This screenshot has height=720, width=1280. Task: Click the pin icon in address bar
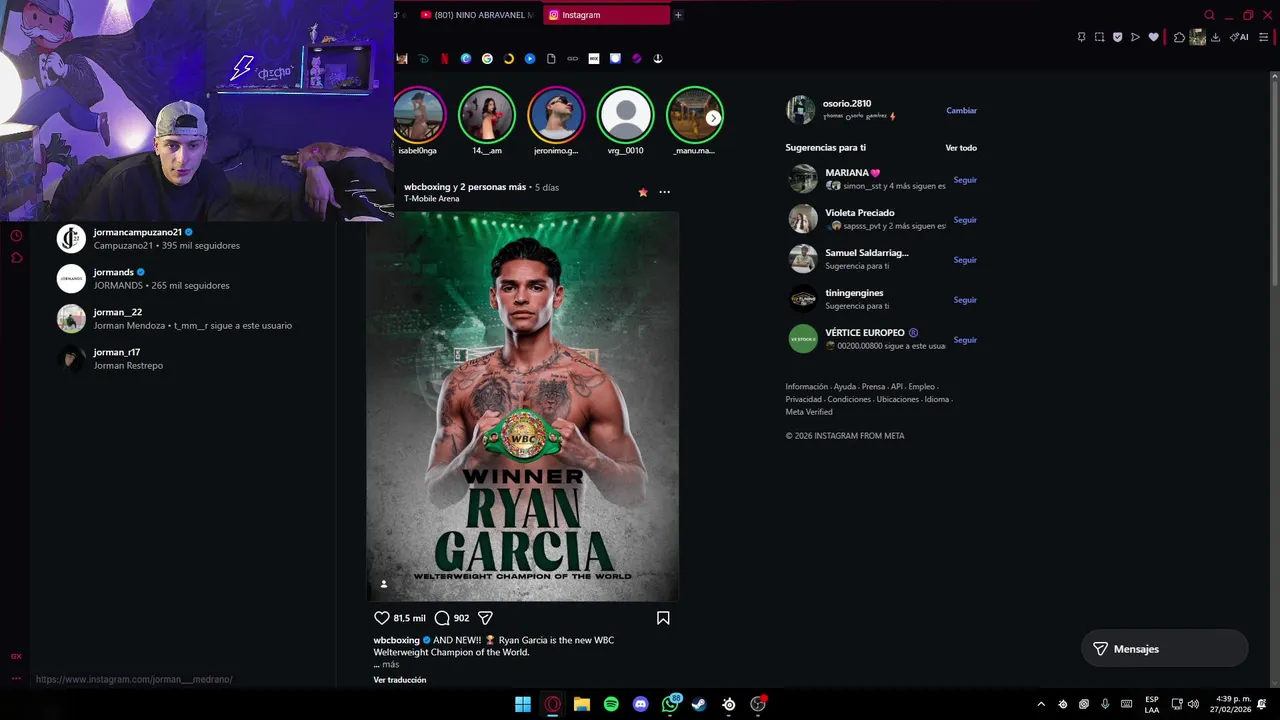tap(1081, 37)
